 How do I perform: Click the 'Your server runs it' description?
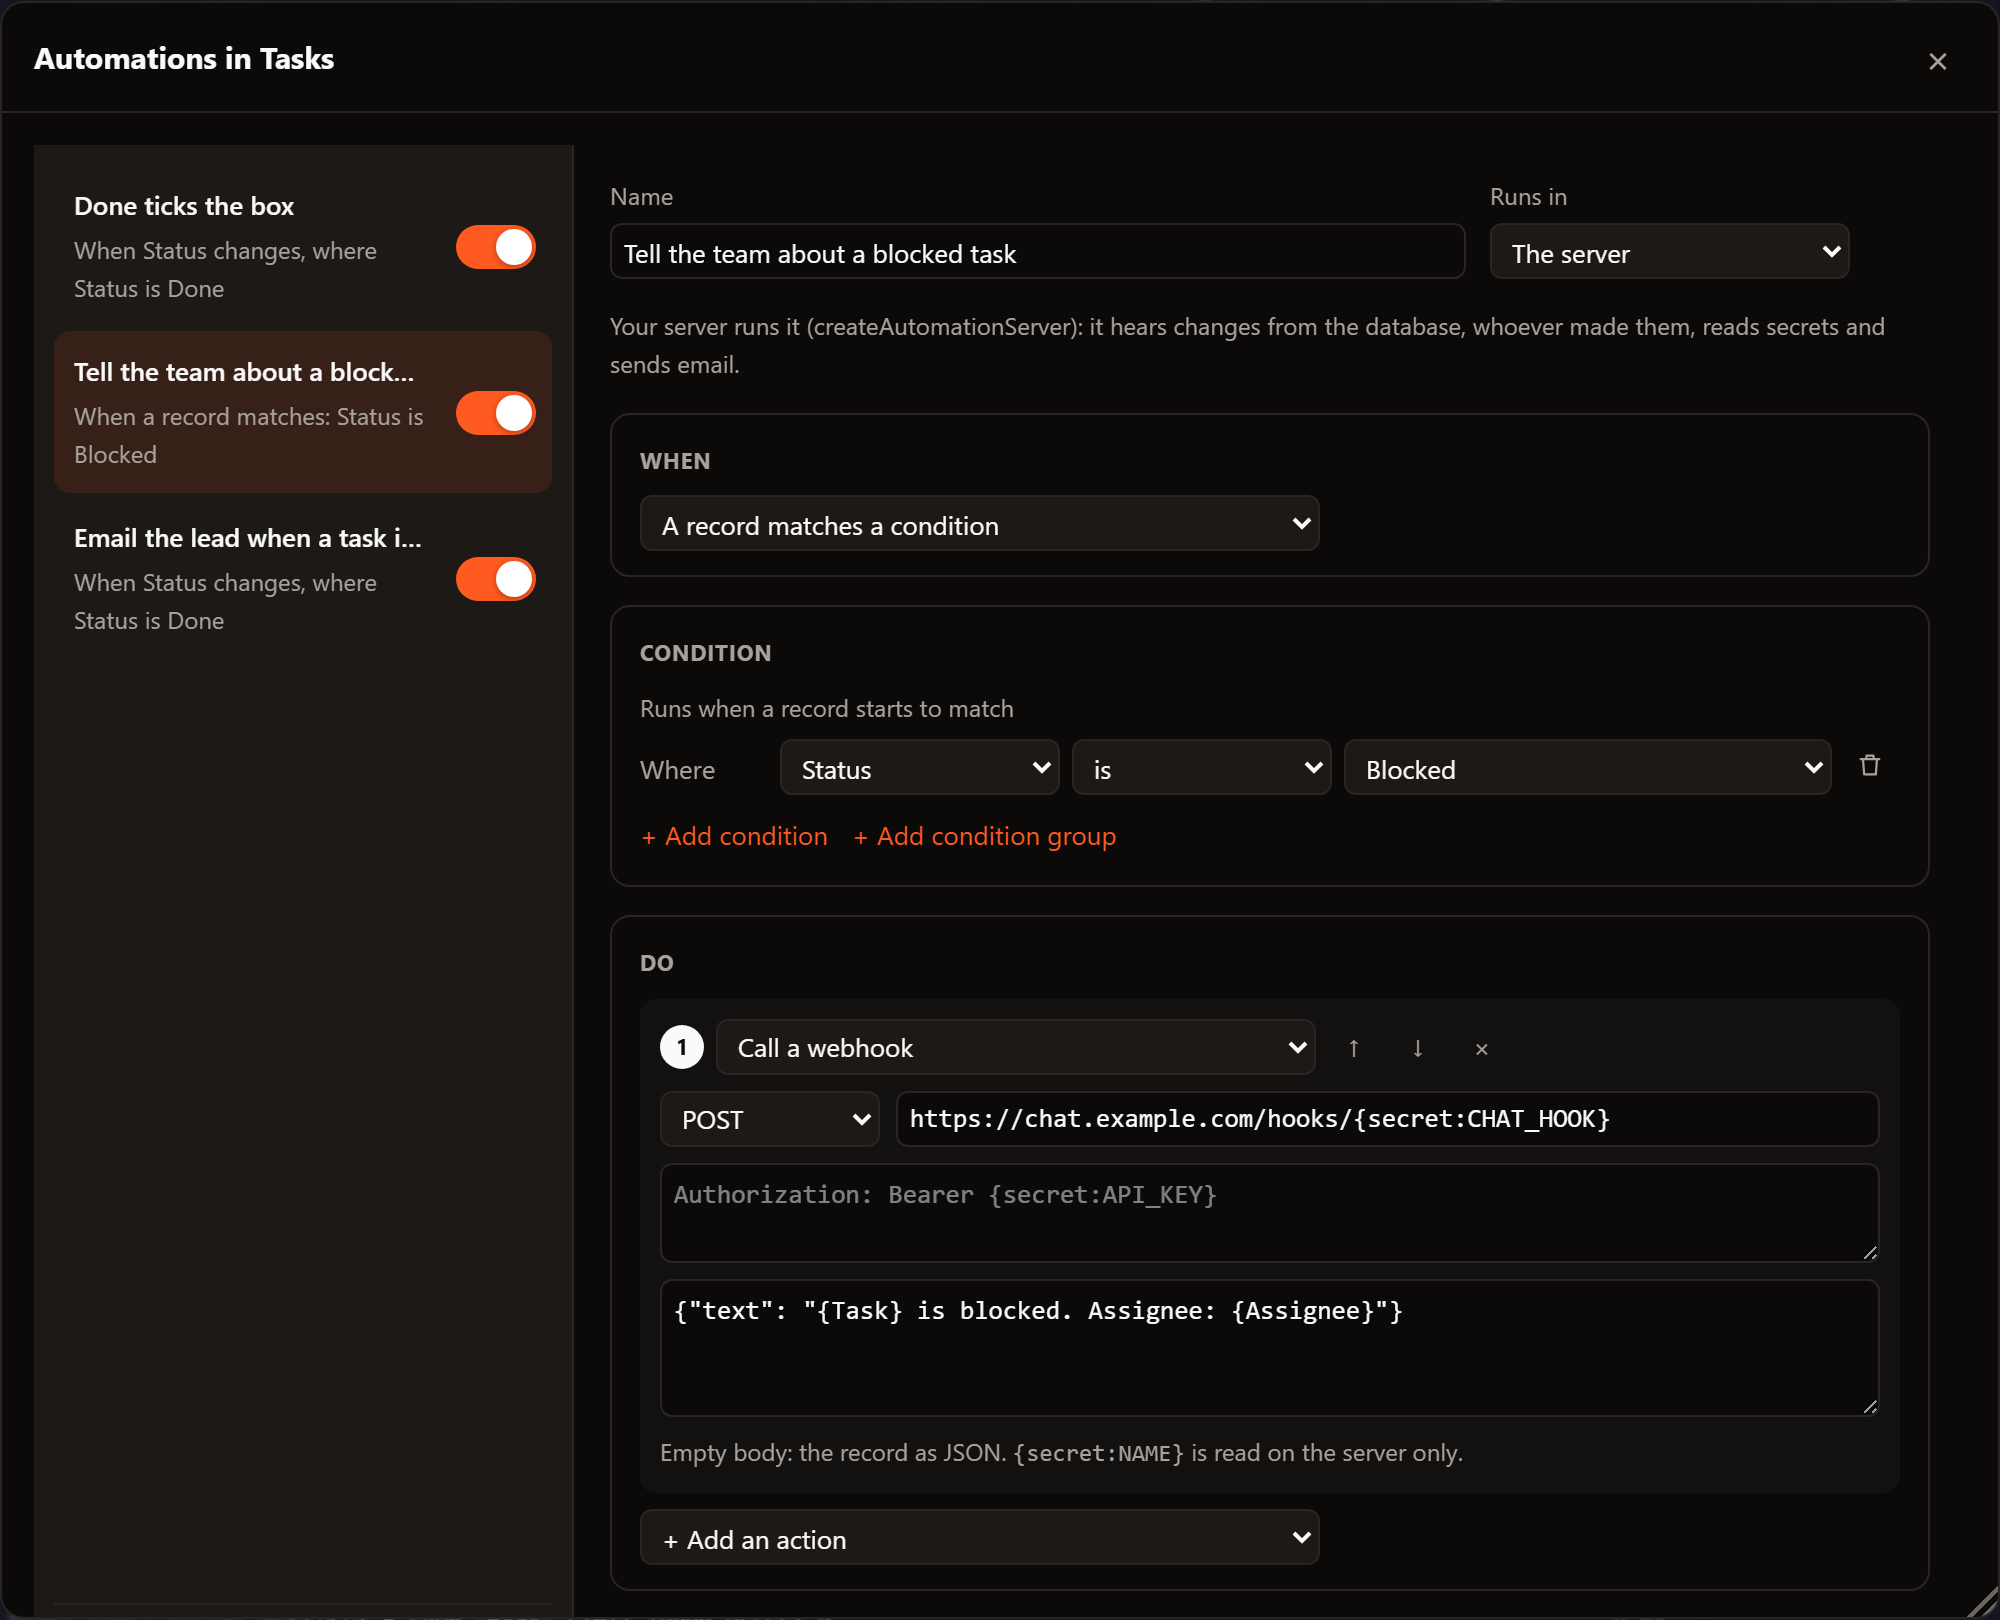[x=1247, y=346]
